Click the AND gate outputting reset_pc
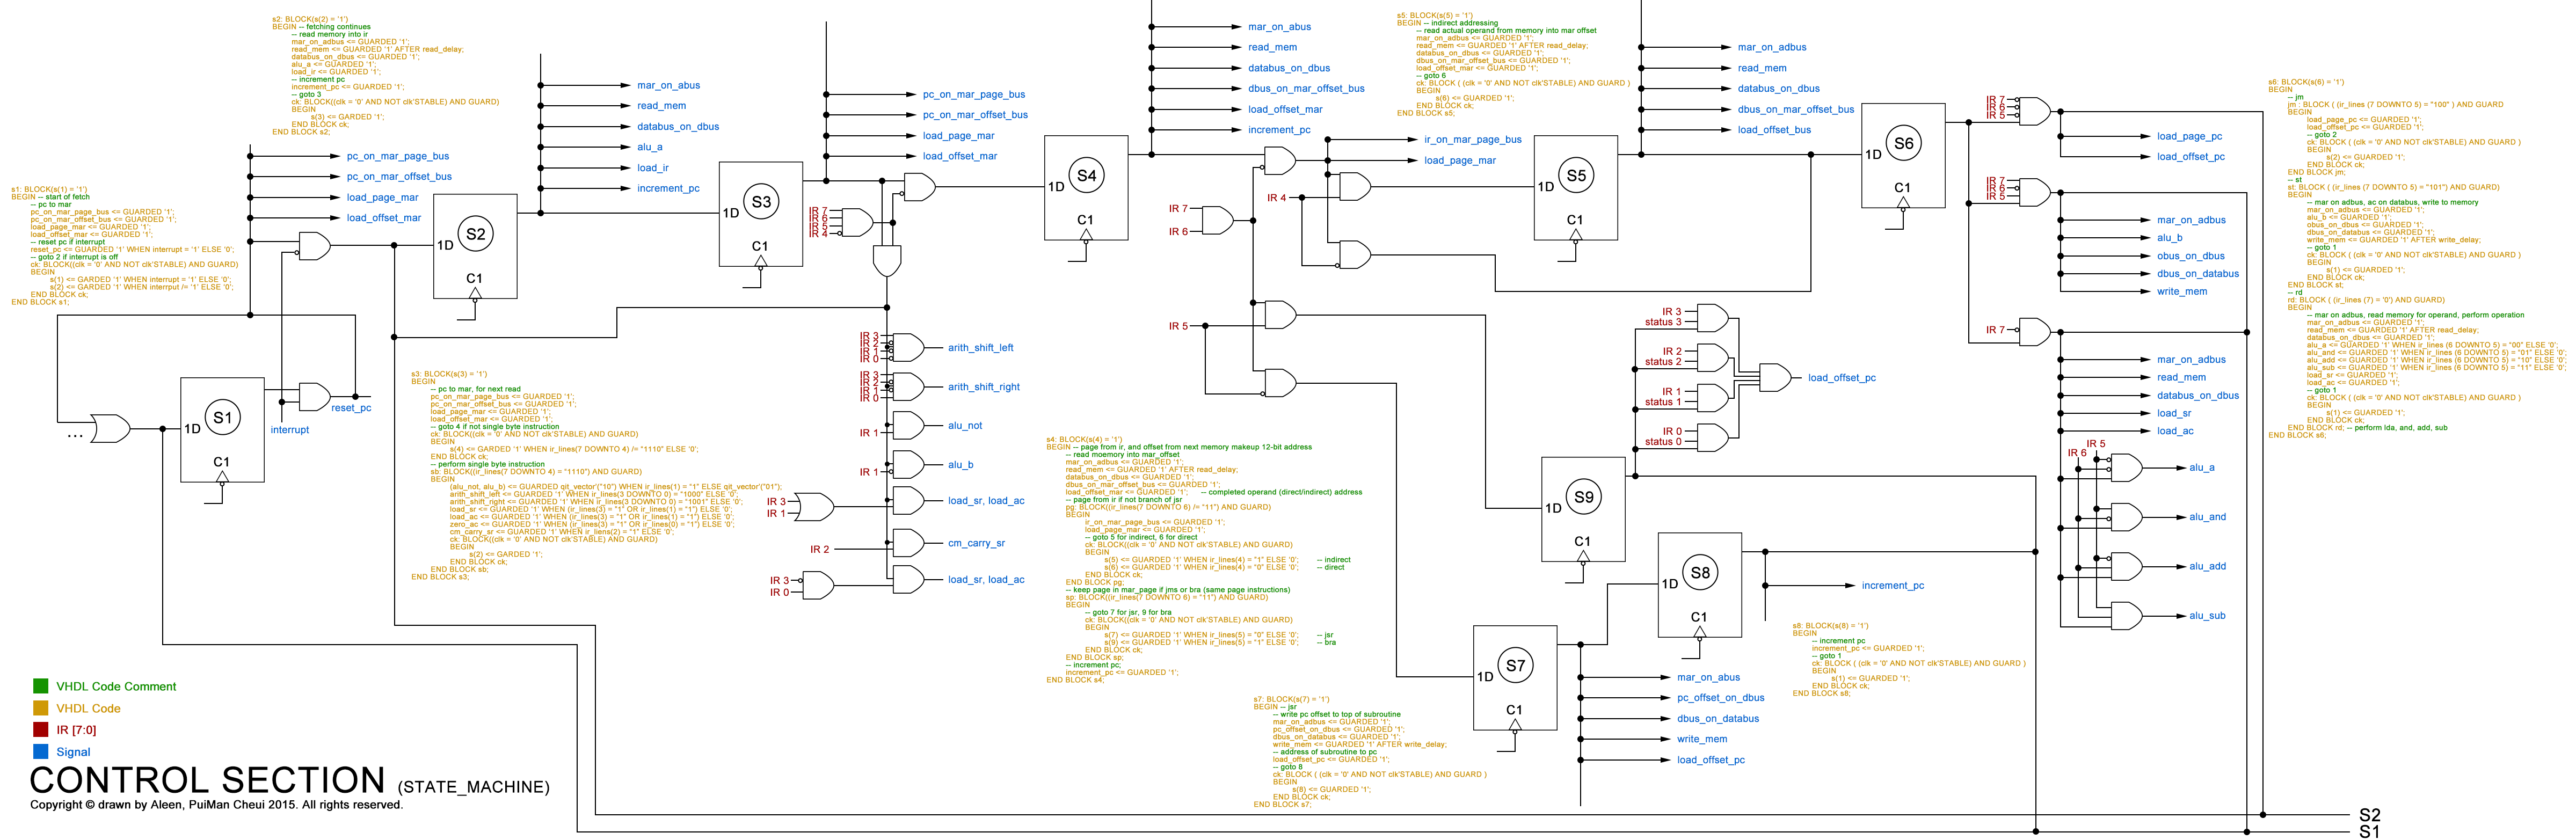The image size is (2576, 840). point(314,396)
